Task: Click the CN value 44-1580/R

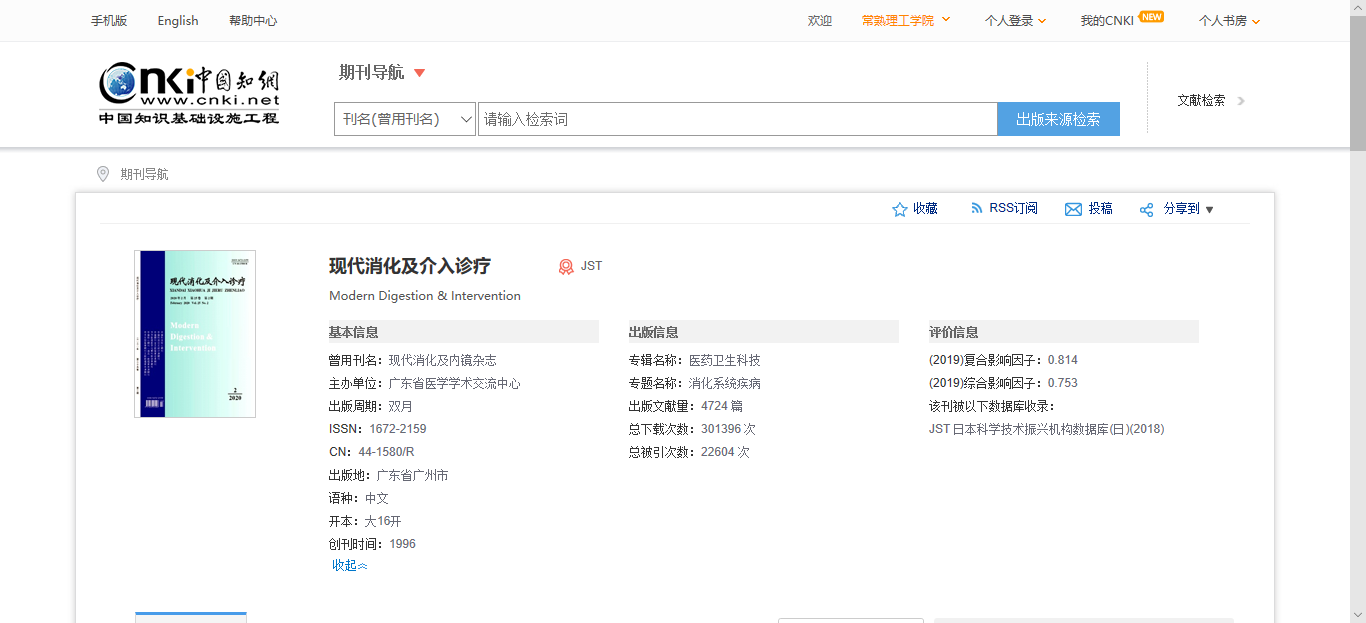Action: click(x=386, y=452)
